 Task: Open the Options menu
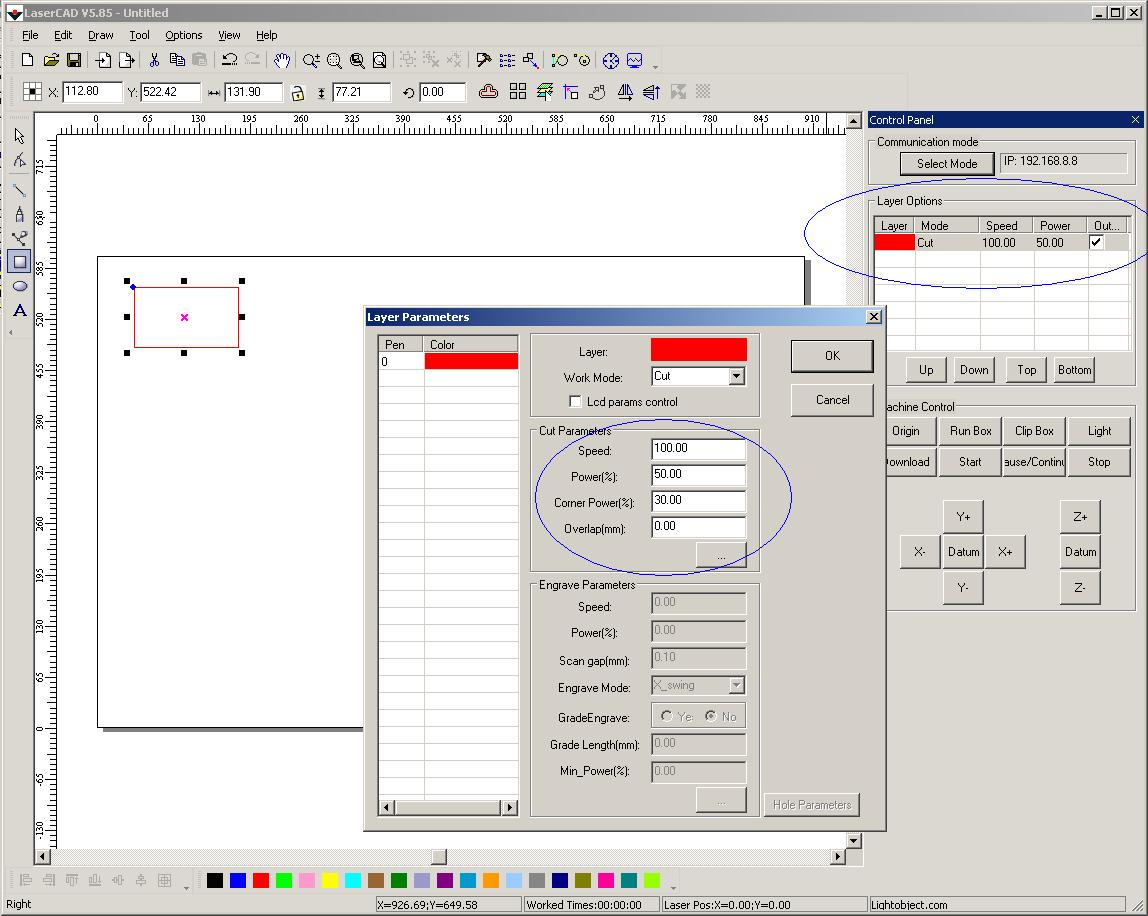184,35
